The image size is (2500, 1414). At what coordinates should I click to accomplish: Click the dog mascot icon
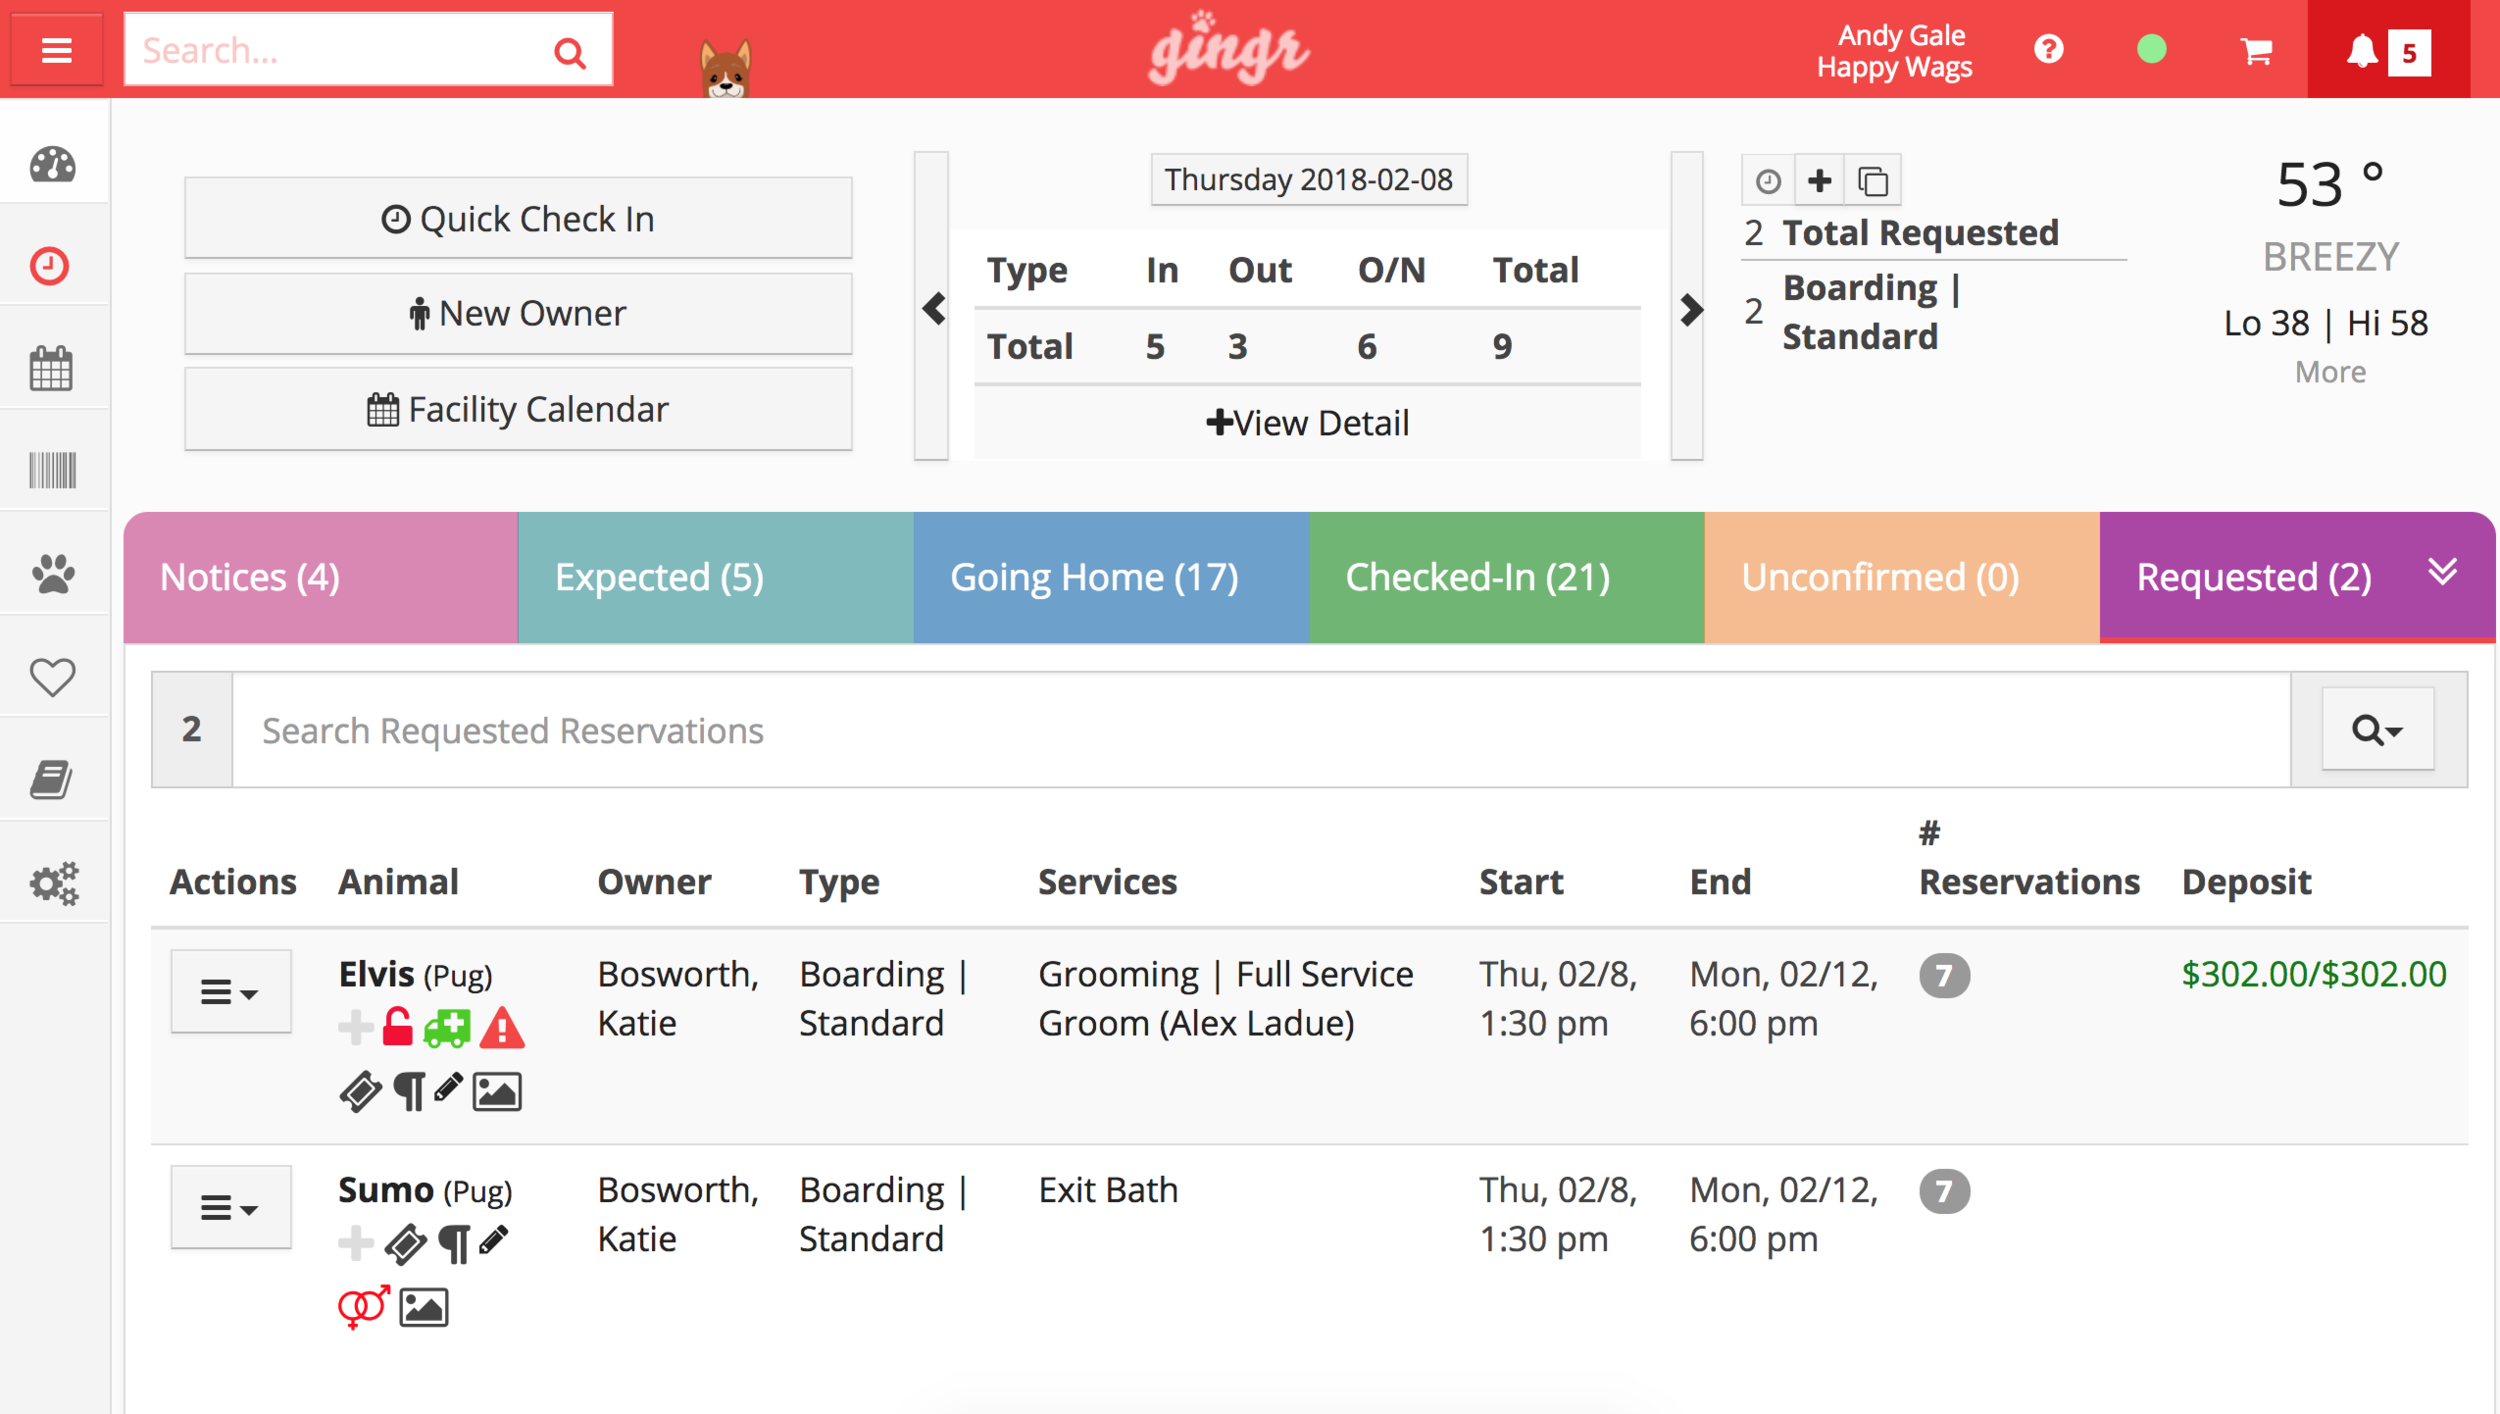[x=725, y=68]
